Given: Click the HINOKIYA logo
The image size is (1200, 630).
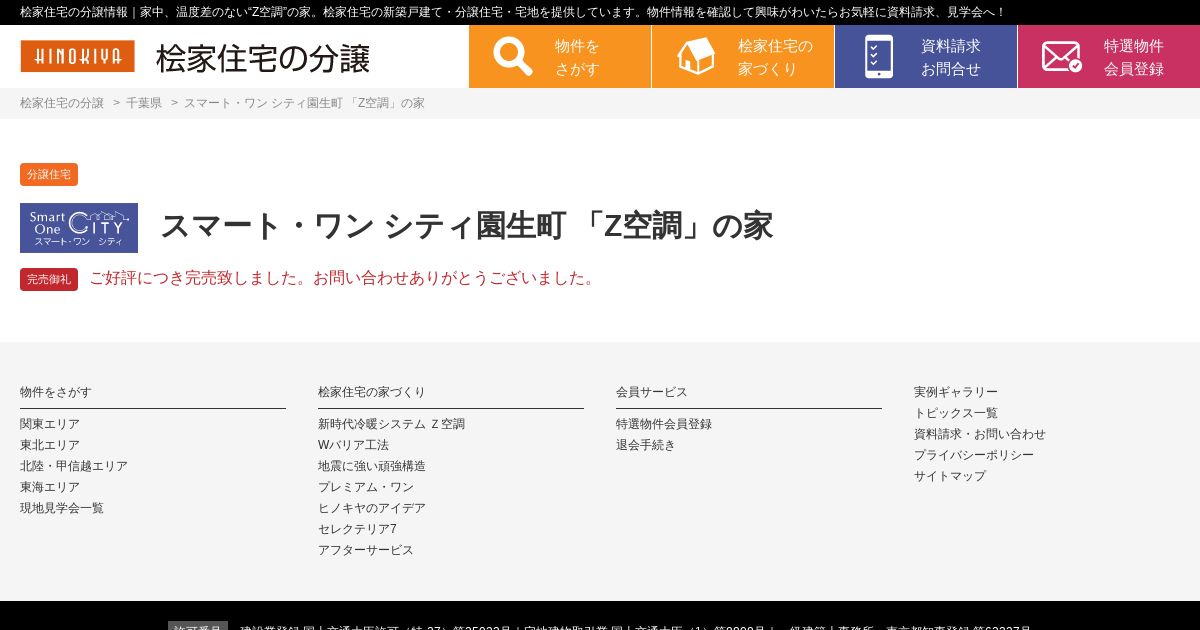Looking at the screenshot, I should pyautogui.click(x=77, y=56).
